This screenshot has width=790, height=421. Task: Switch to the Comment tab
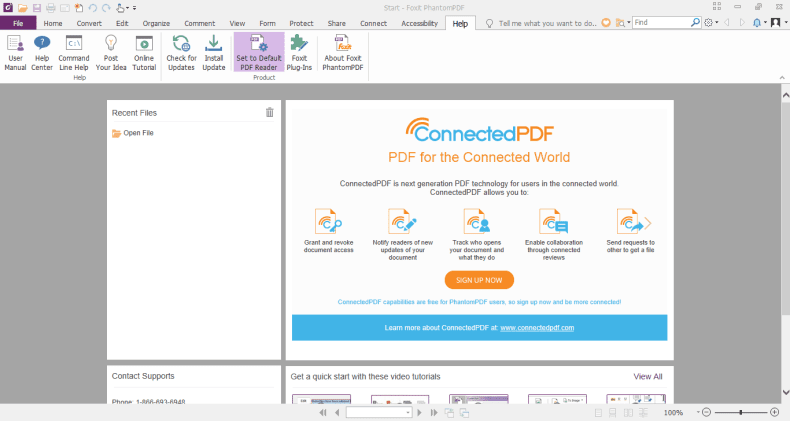click(200, 23)
